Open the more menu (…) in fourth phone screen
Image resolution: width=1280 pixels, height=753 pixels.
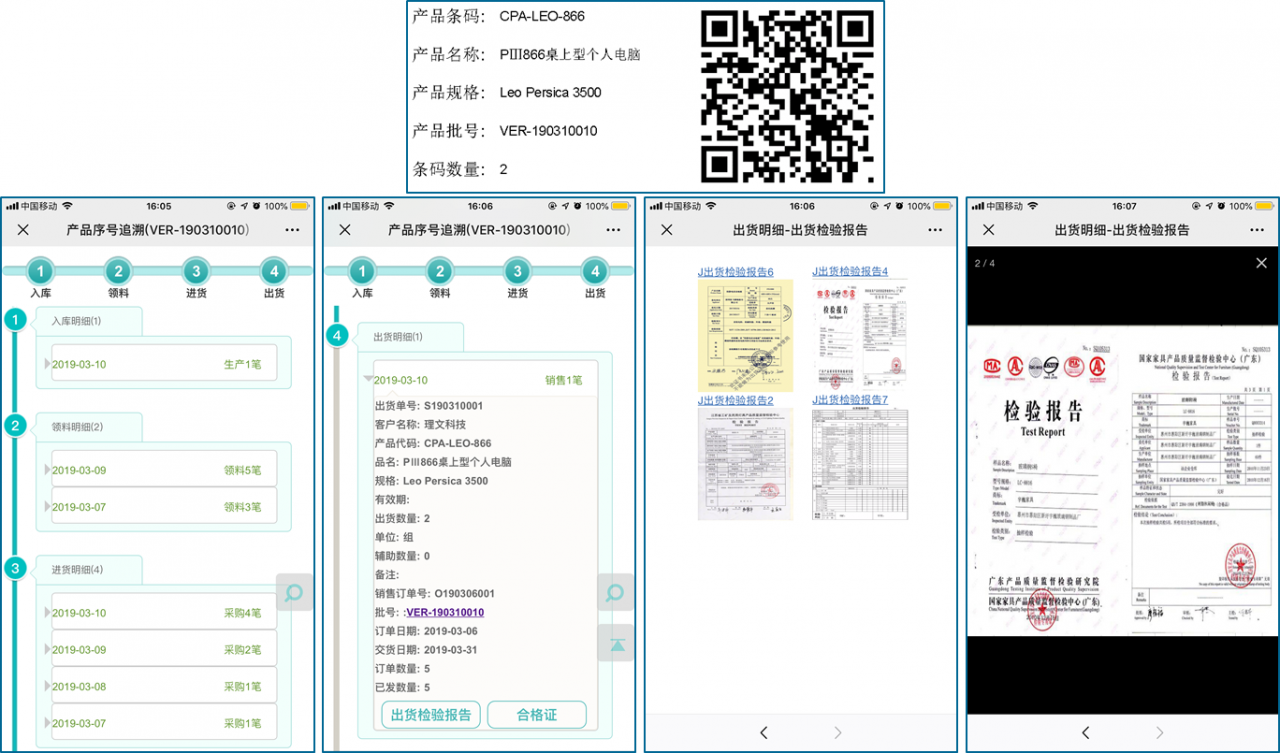click(x=1257, y=230)
